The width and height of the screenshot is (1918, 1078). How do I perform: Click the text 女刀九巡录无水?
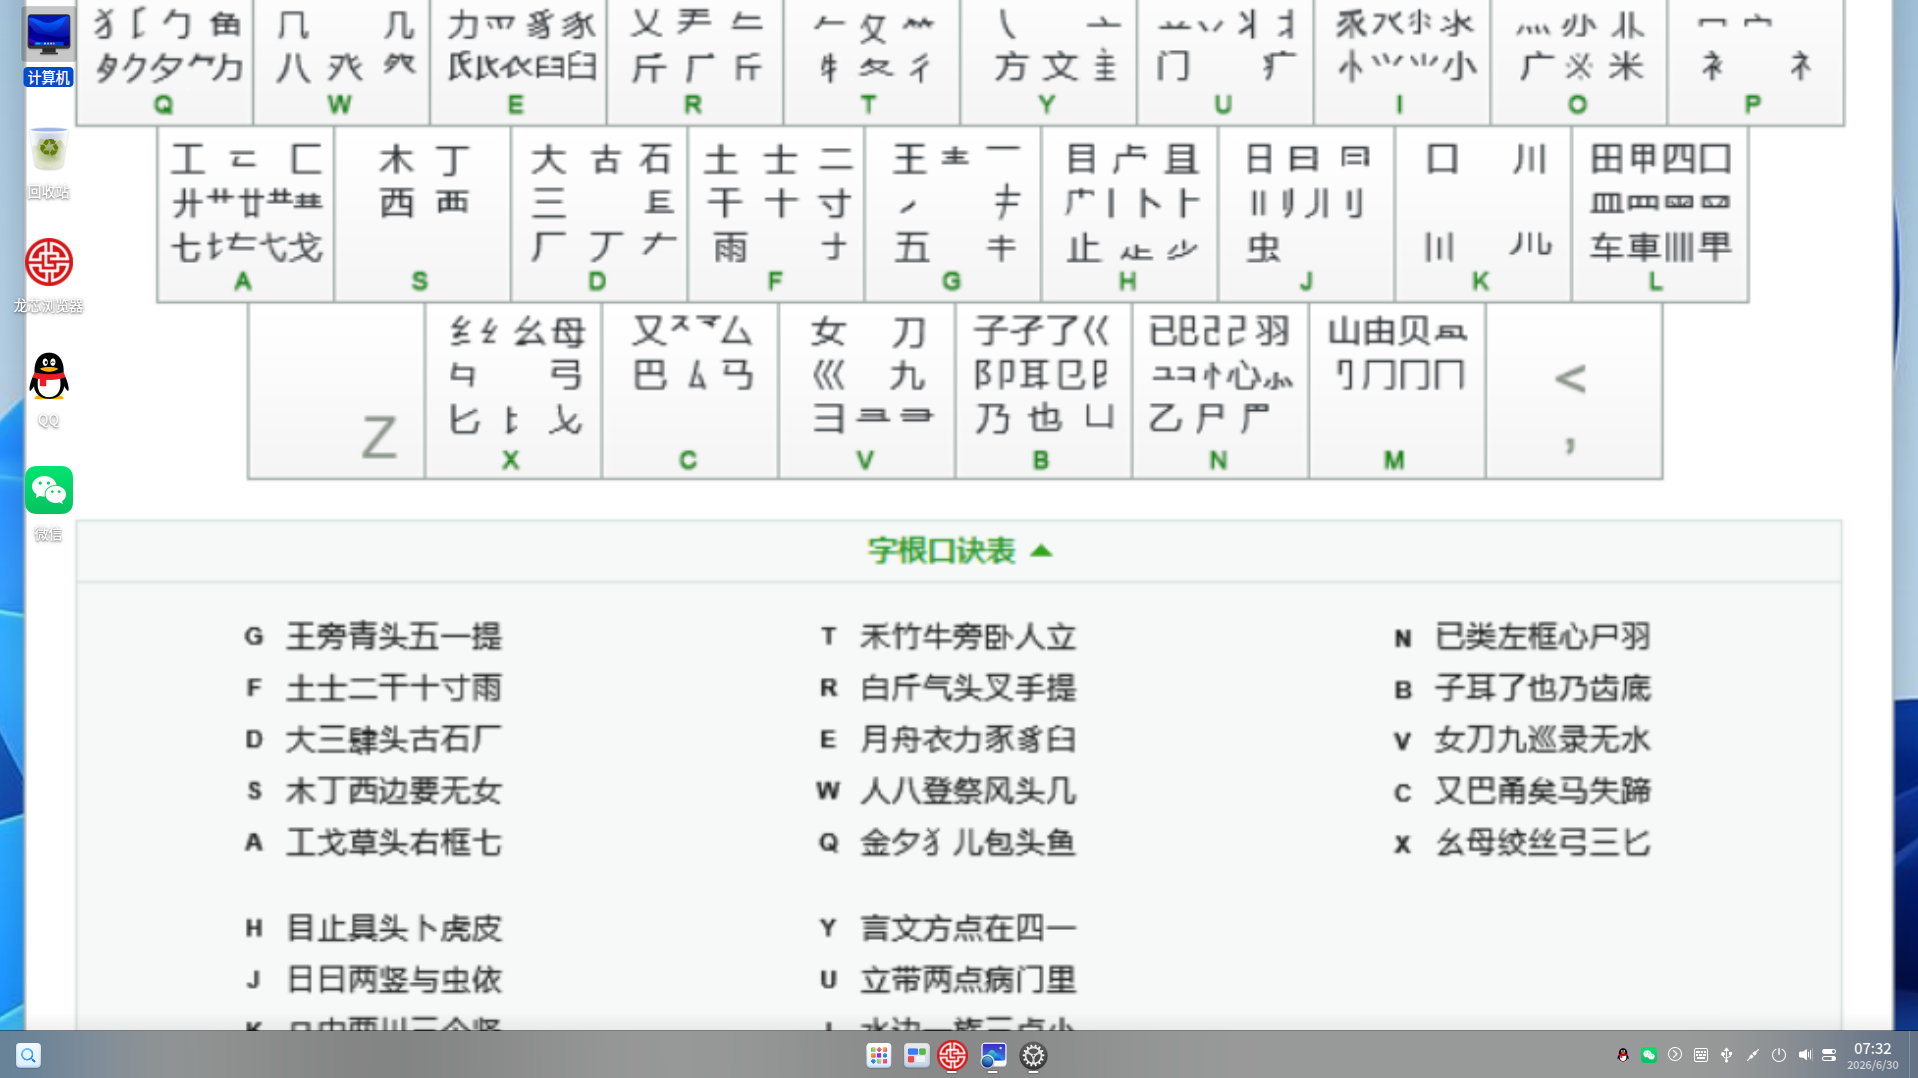tap(1543, 739)
